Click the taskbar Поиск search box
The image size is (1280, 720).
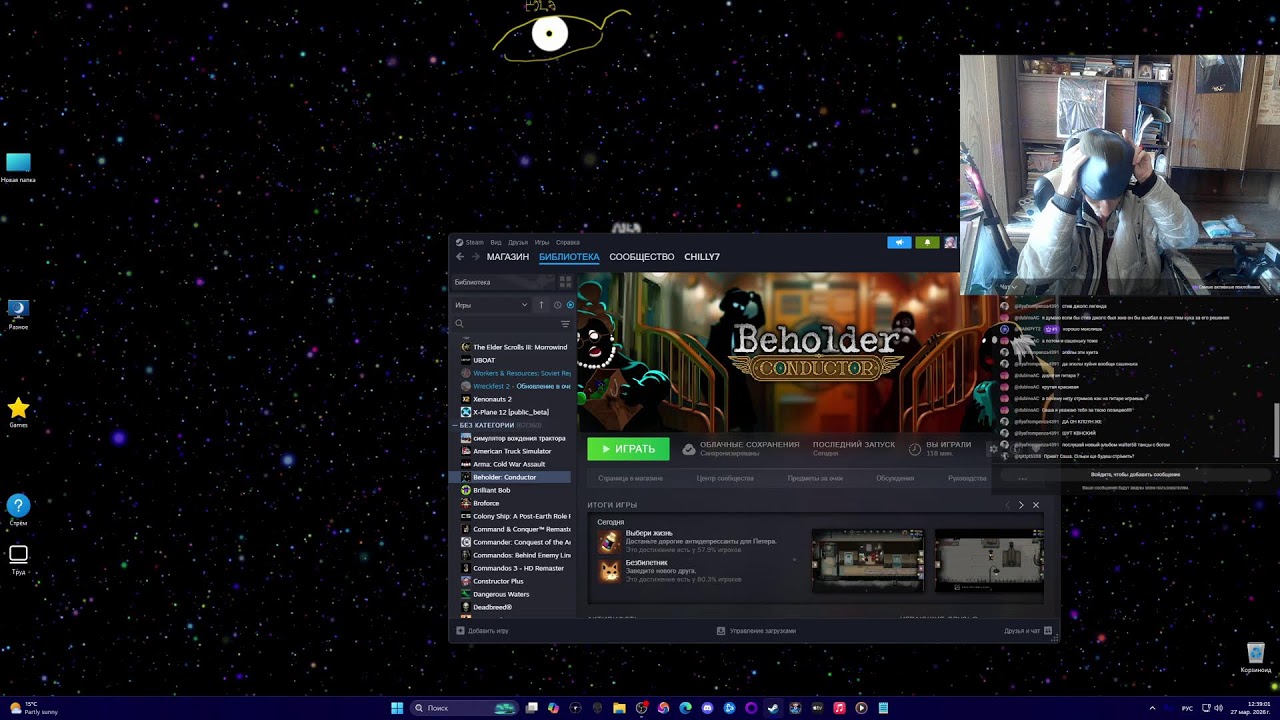464,708
